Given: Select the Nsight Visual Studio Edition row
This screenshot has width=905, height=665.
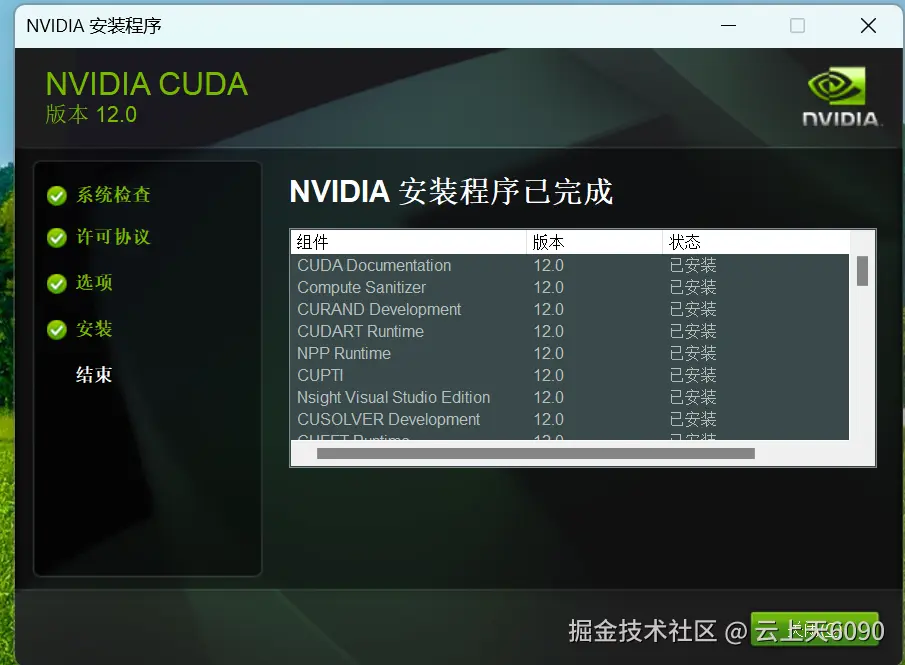Looking at the screenshot, I should [570, 397].
